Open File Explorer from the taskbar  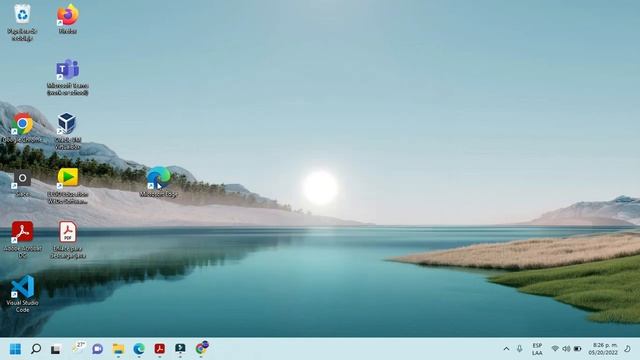click(x=118, y=349)
